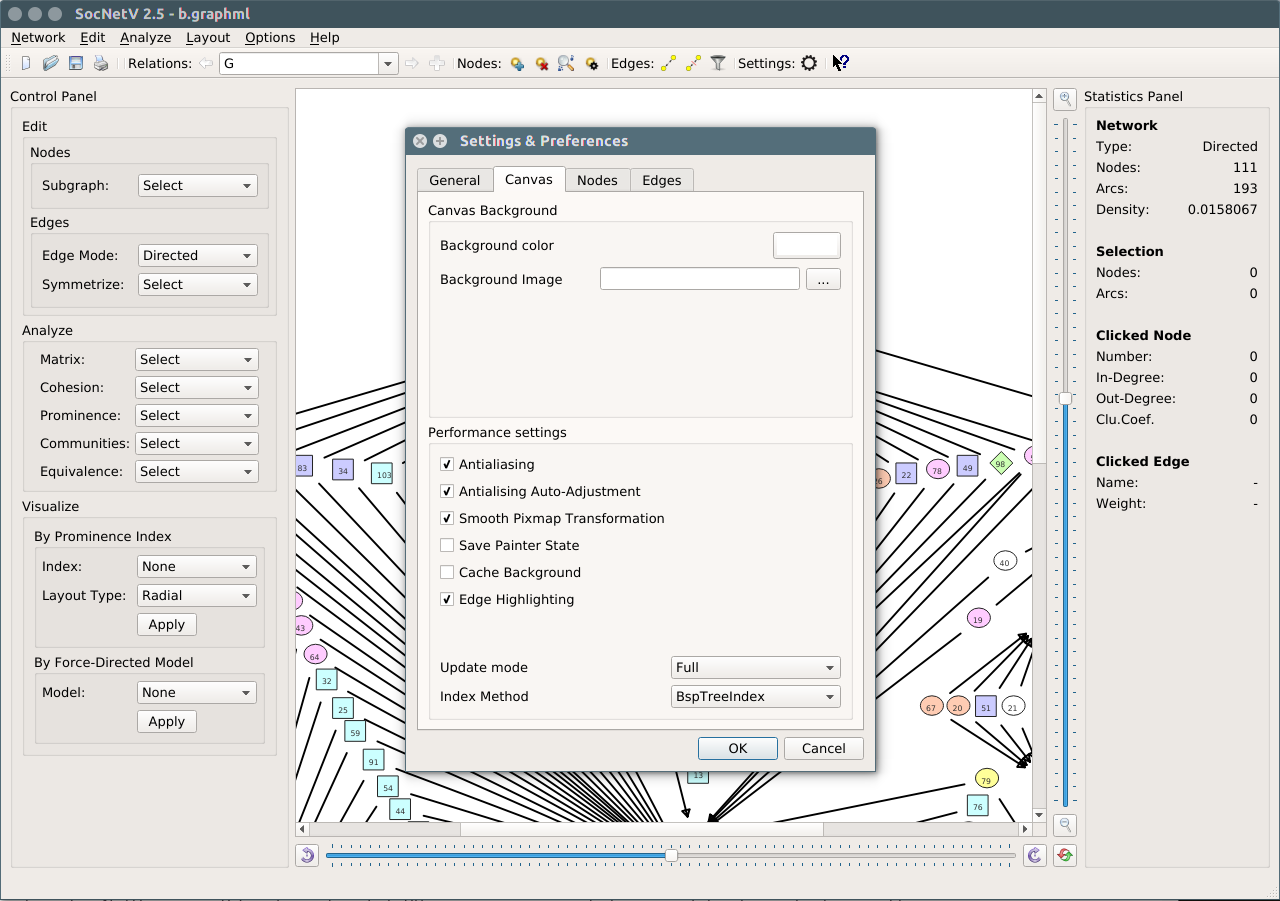
Task: Click Apply under By Force-Directed Model
Action: tap(167, 721)
